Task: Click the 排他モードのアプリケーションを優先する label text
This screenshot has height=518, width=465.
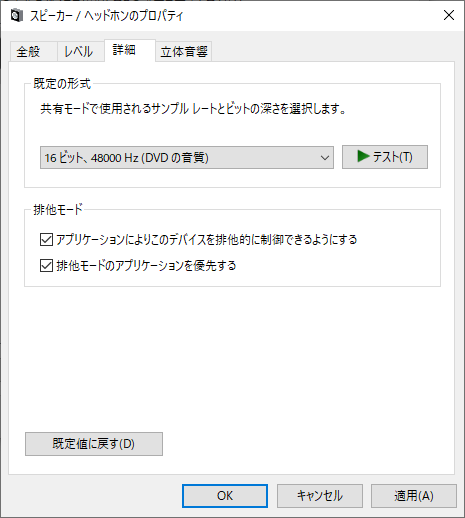Action: point(146,266)
